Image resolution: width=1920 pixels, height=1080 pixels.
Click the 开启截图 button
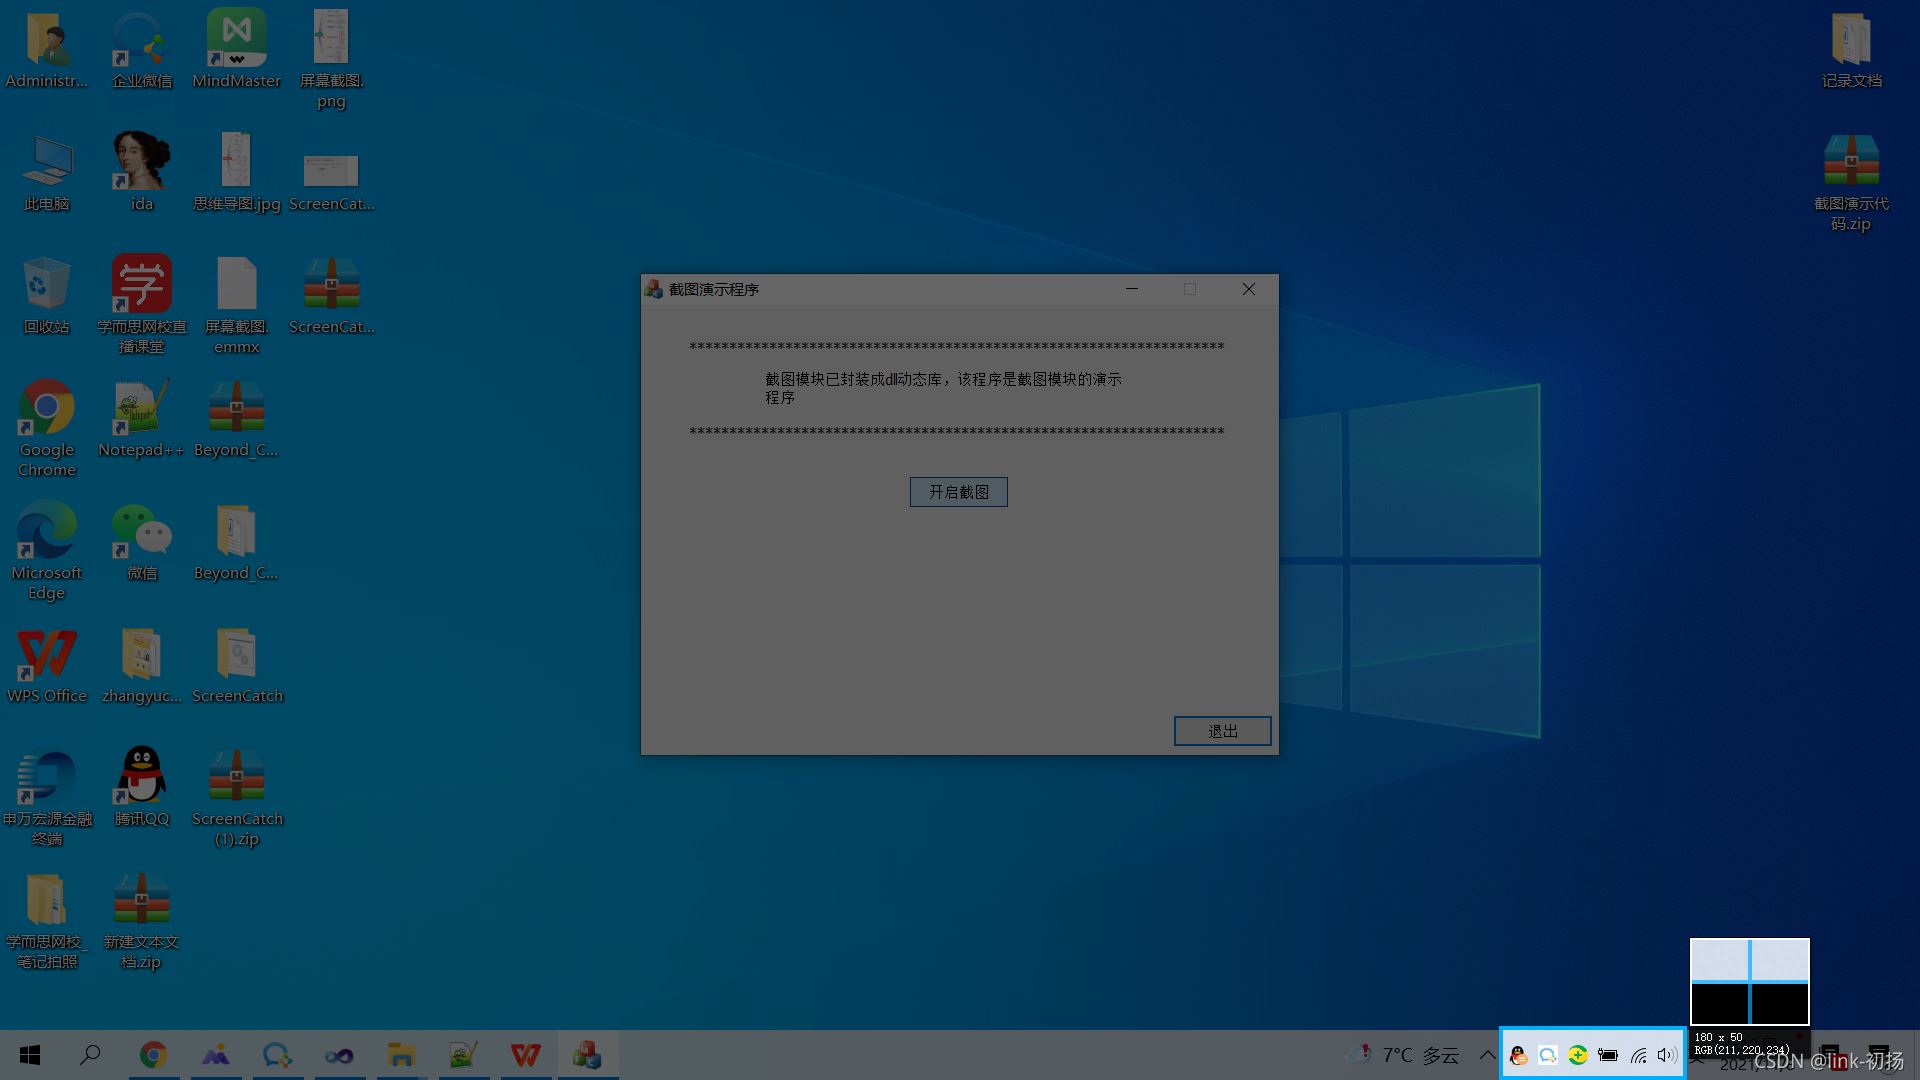point(959,491)
